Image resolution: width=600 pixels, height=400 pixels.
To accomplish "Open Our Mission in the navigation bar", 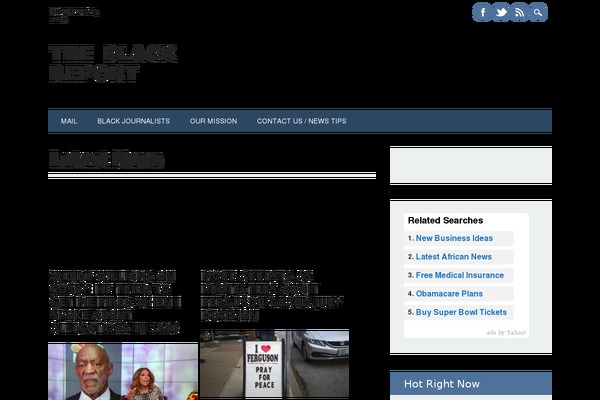I will pyautogui.click(x=214, y=121).
